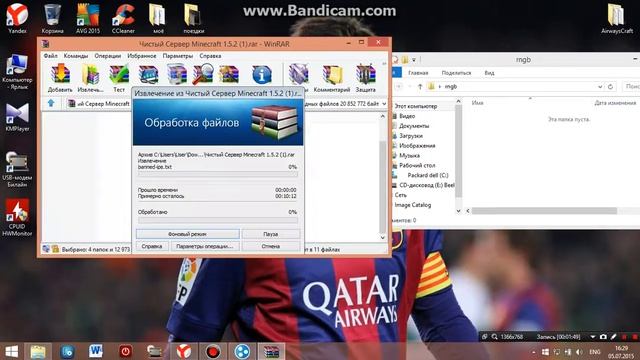Open the Yandex desktop shortcut
The image size is (640, 360).
point(17,18)
